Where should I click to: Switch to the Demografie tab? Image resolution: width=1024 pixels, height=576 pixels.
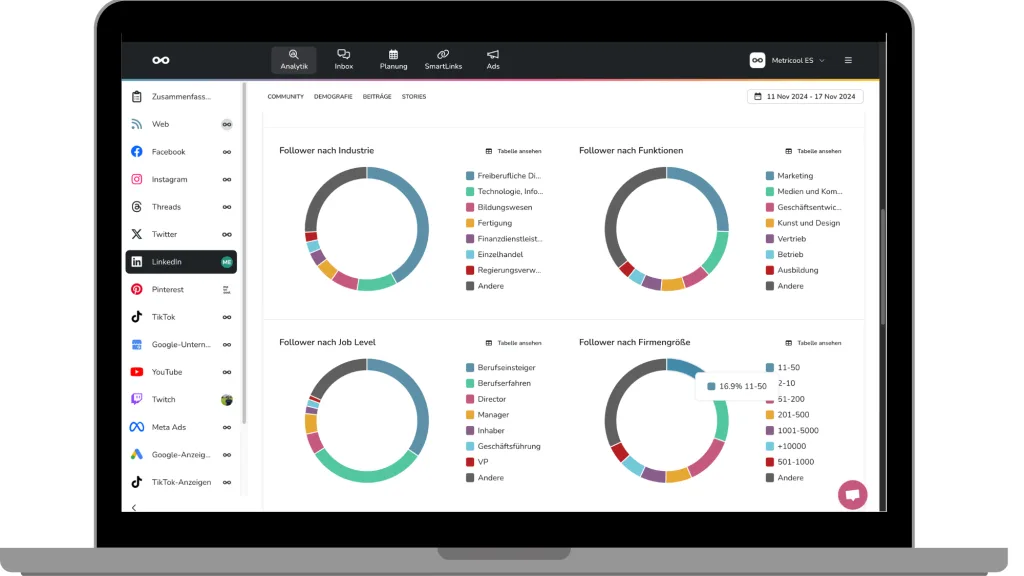(x=332, y=97)
